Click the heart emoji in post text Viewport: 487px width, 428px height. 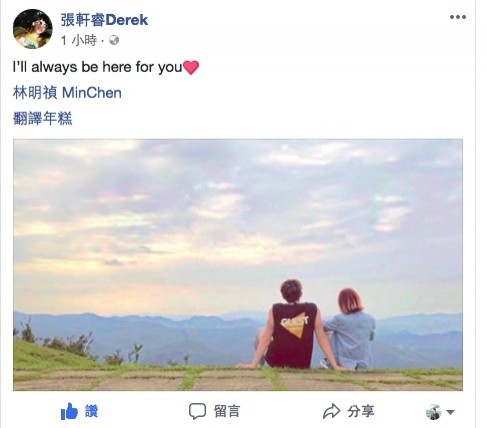pos(191,67)
